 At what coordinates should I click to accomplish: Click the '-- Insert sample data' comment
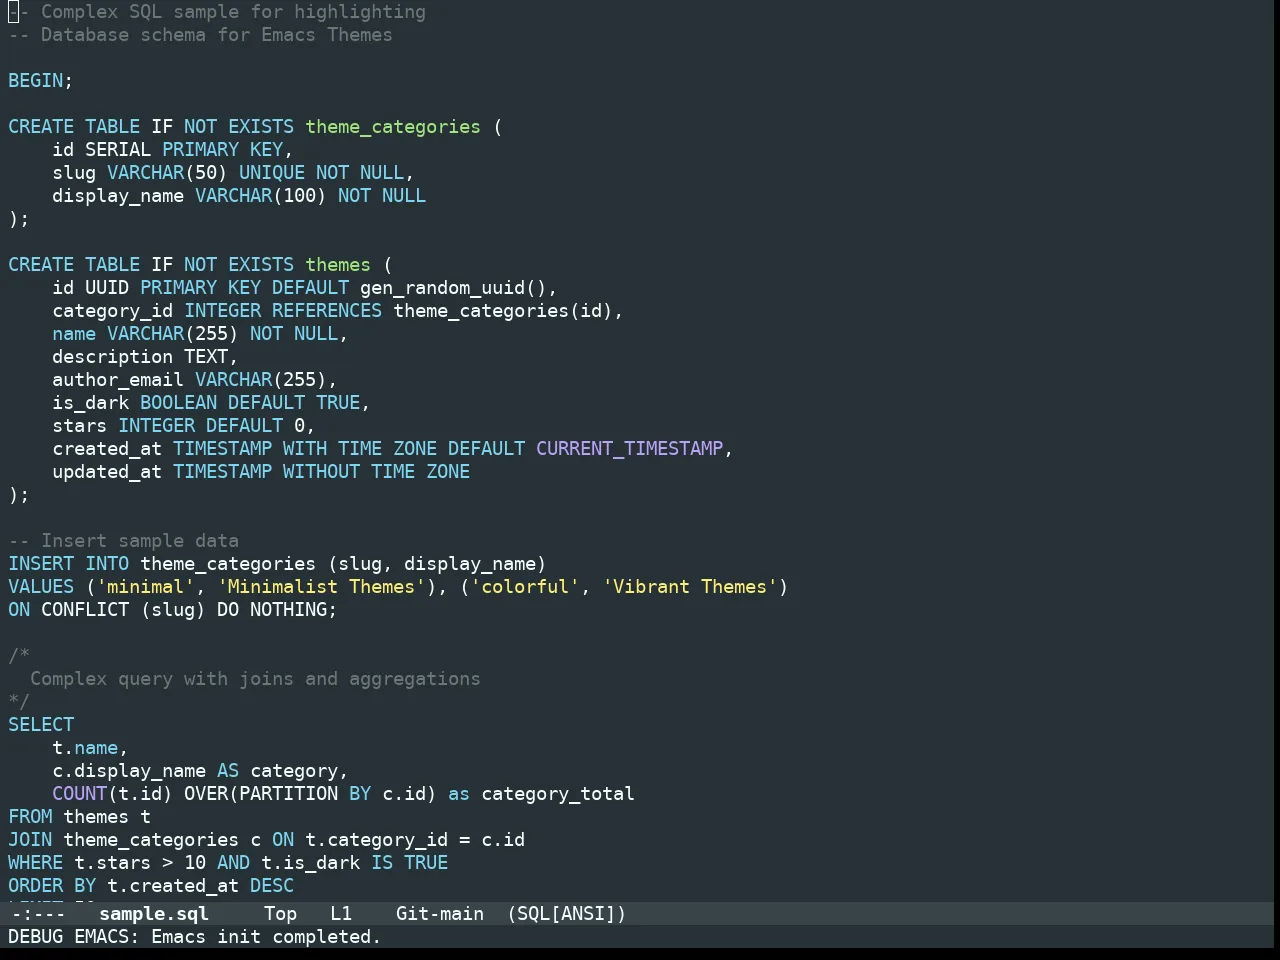click(124, 541)
